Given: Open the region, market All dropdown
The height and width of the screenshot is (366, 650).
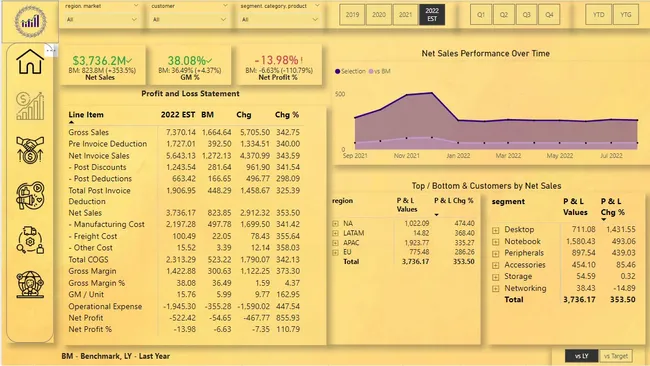Looking at the screenshot, I should (x=102, y=19).
